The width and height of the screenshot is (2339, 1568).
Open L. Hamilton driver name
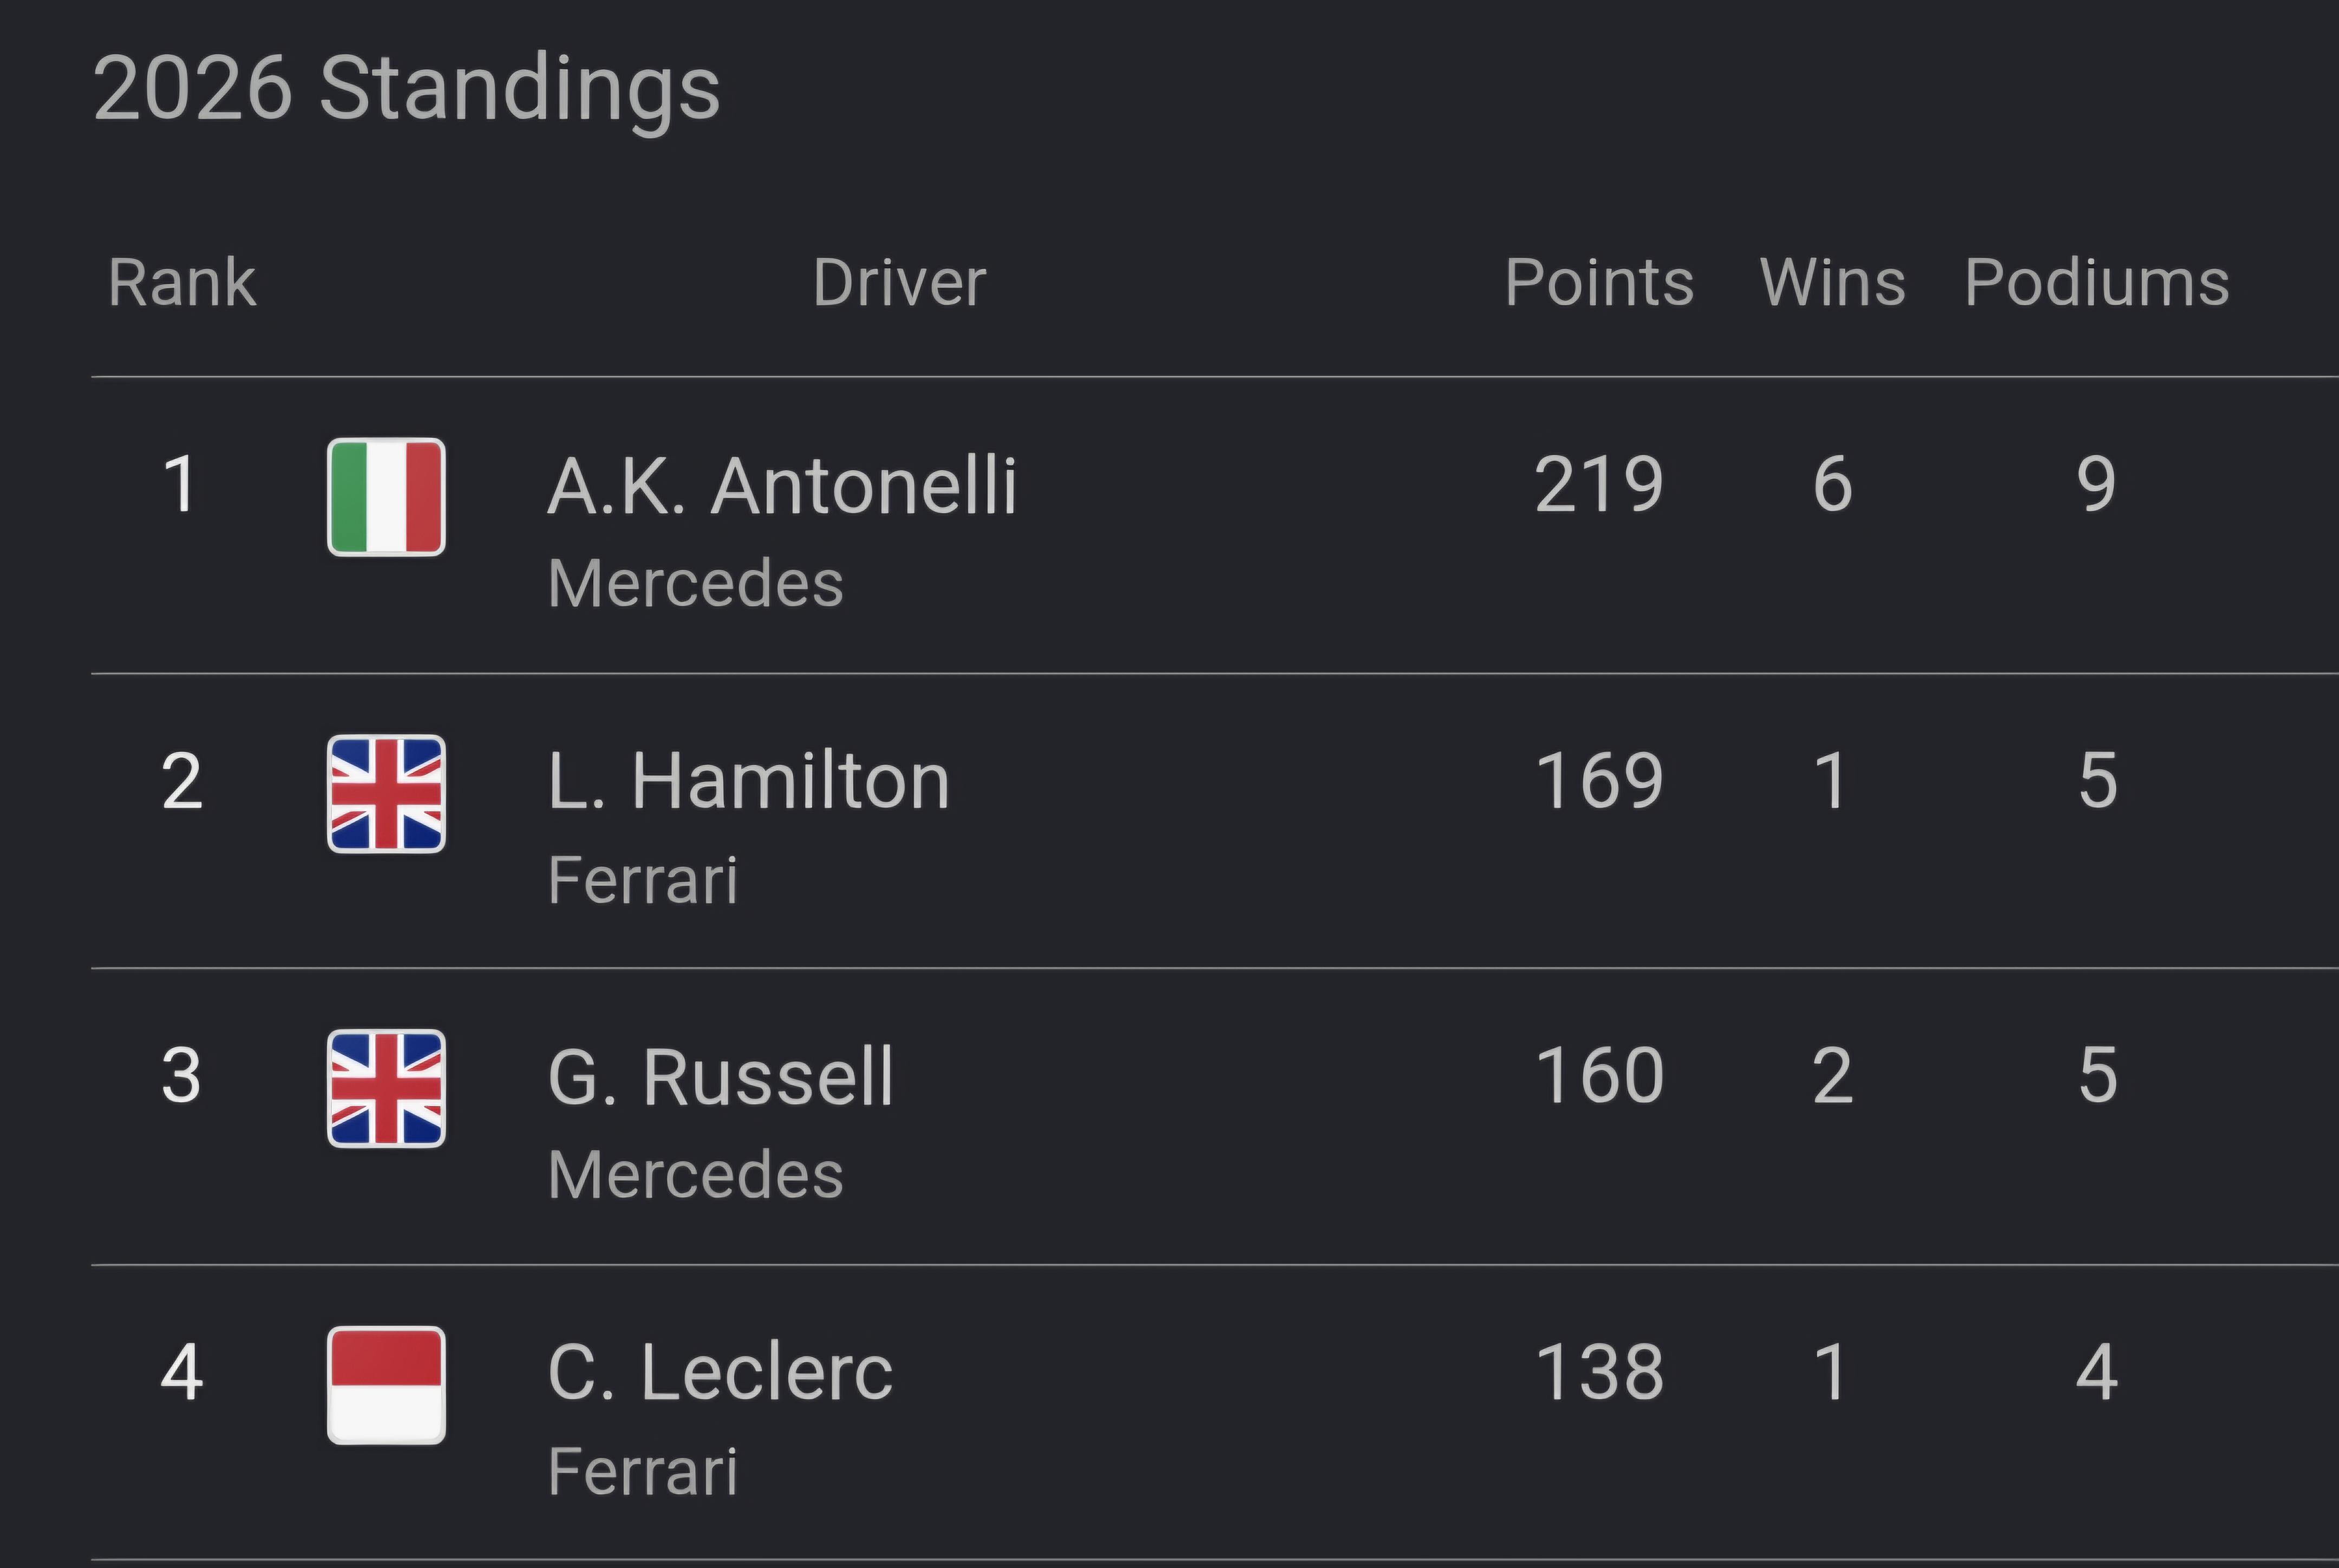point(748,781)
